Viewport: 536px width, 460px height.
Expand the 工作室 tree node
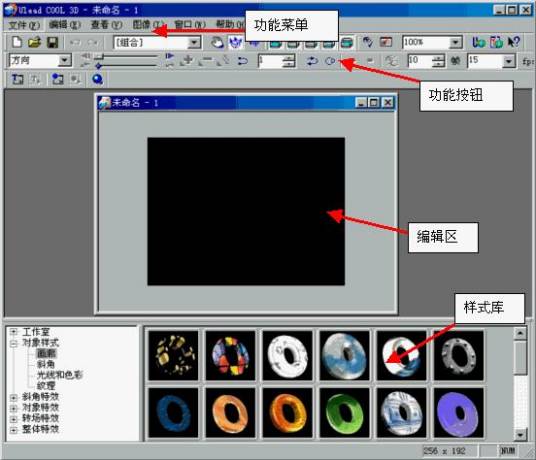14,332
